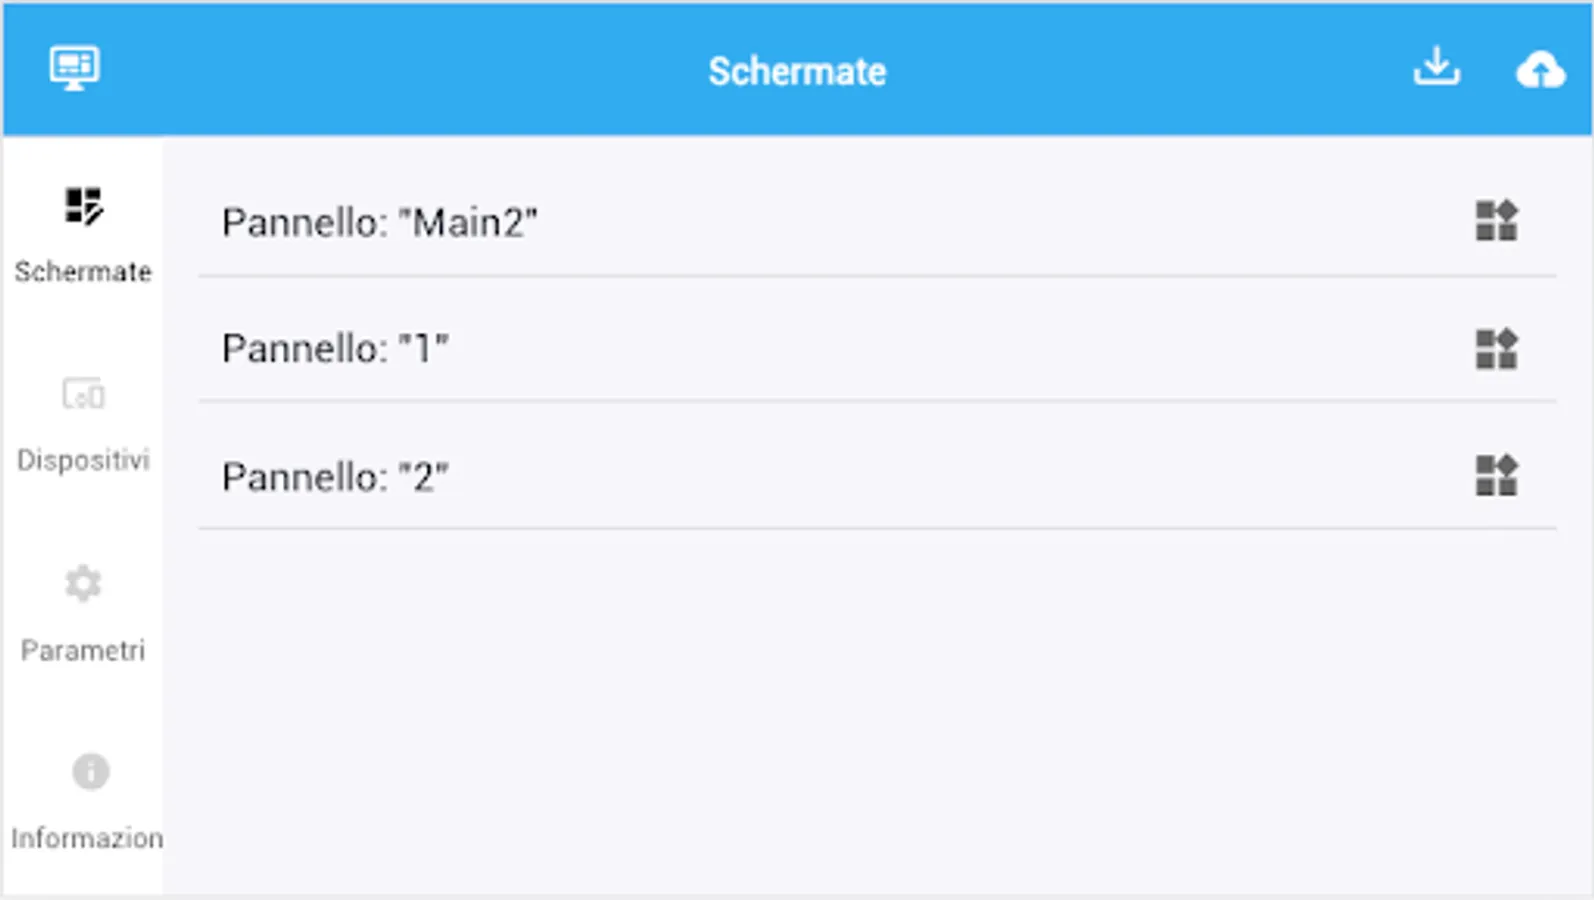Click the download icon in header
The width and height of the screenshot is (1594, 900).
point(1436,68)
